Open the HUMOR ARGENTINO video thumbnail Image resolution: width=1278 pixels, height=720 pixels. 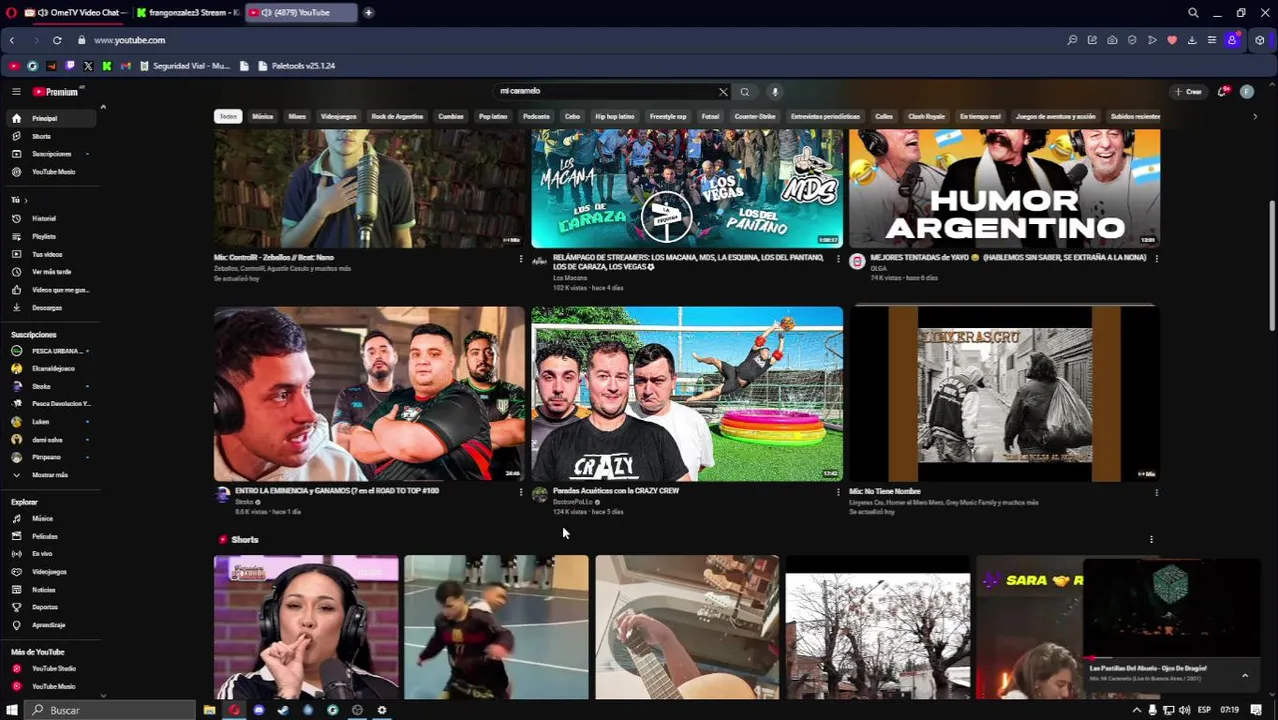click(x=1004, y=188)
